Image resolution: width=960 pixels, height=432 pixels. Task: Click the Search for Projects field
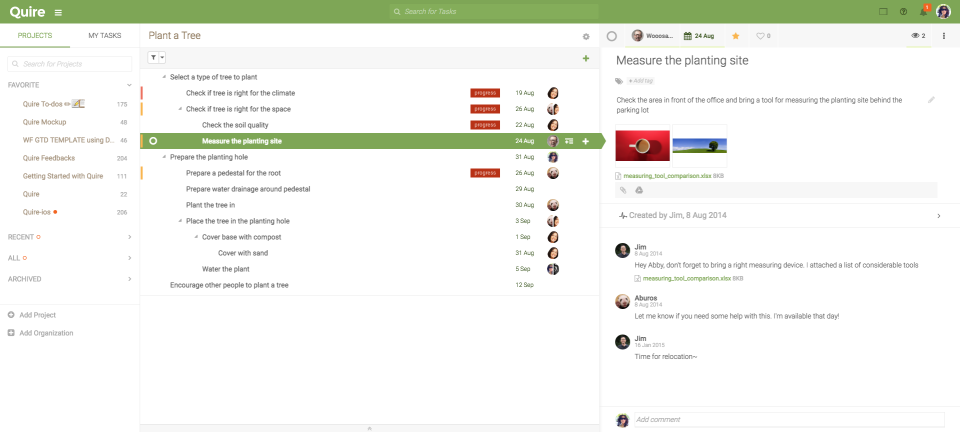pos(70,64)
